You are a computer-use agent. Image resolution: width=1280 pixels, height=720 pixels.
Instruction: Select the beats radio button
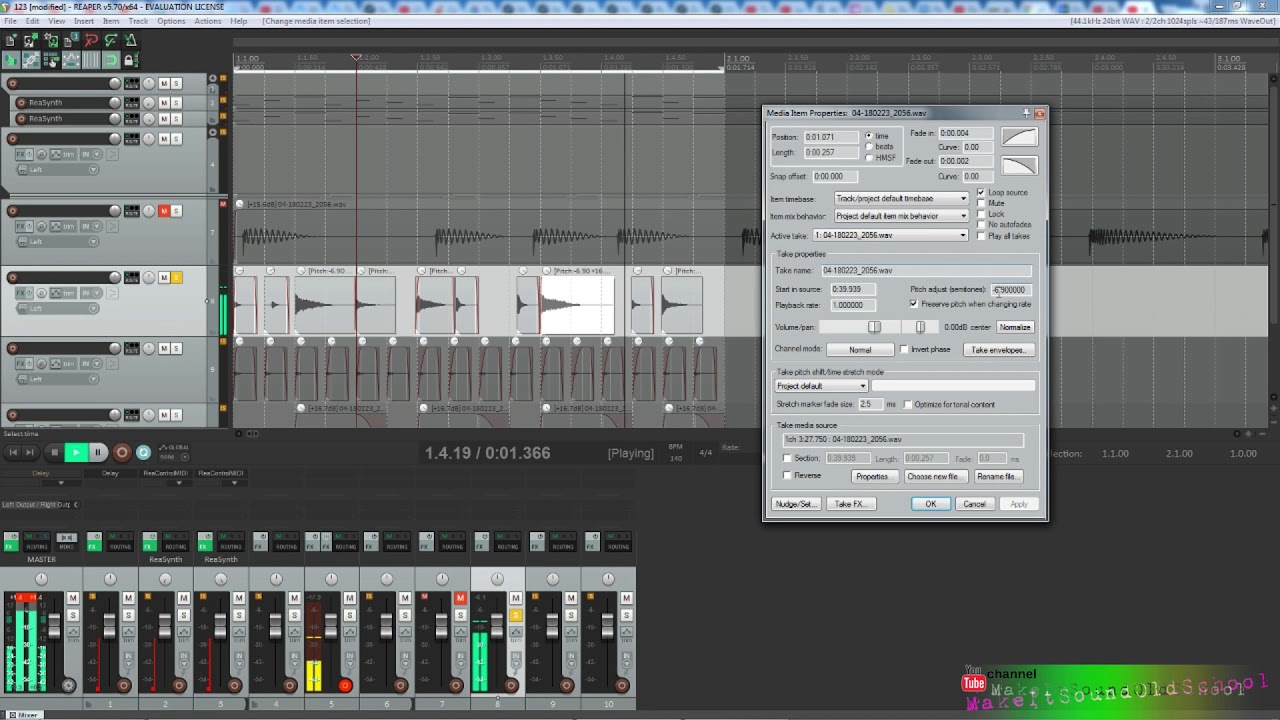[x=869, y=146]
